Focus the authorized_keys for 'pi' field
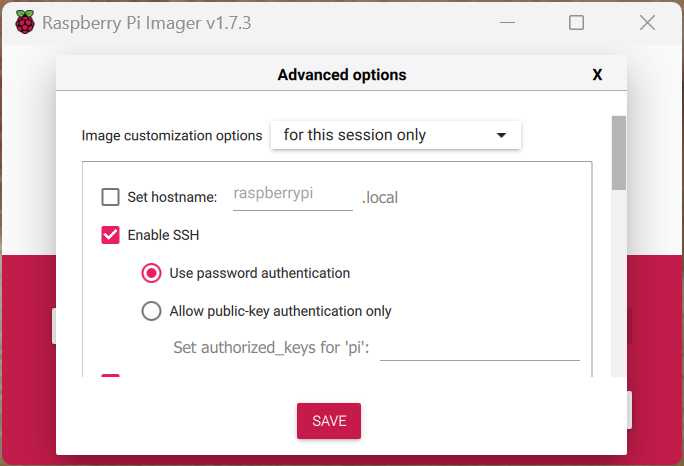This screenshot has width=684, height=466. coord(480,348)
